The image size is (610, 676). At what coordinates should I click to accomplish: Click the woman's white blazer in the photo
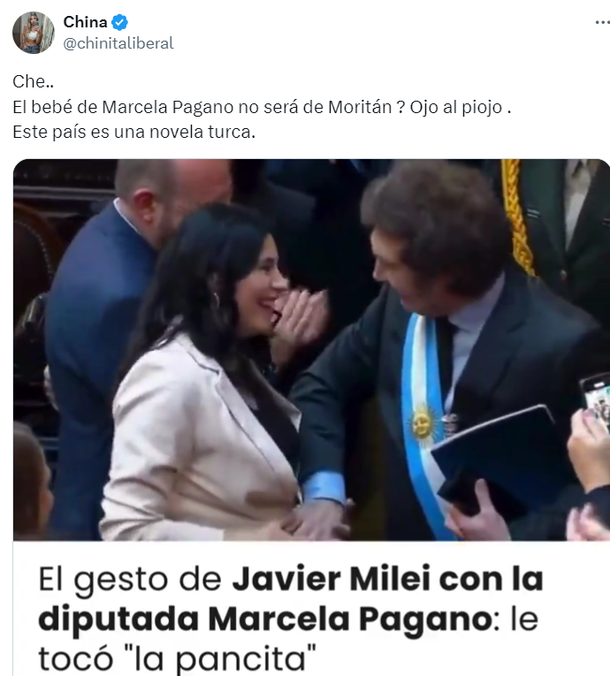198,440
